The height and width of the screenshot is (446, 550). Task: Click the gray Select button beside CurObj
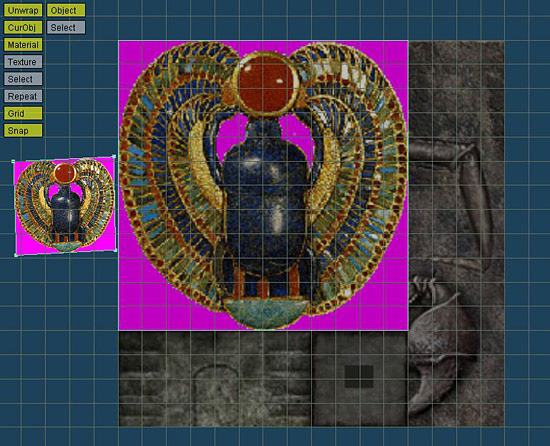66,27
